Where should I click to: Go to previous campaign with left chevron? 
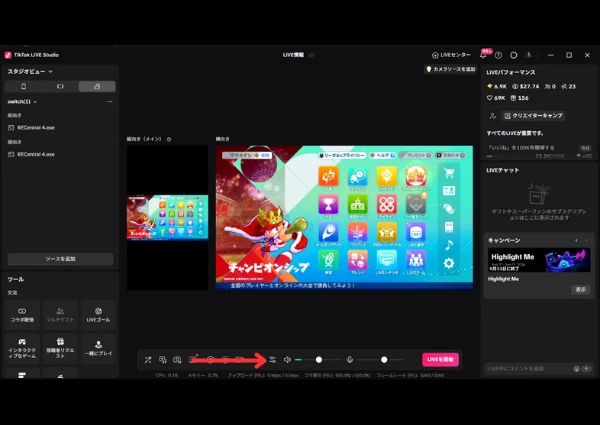576,241
